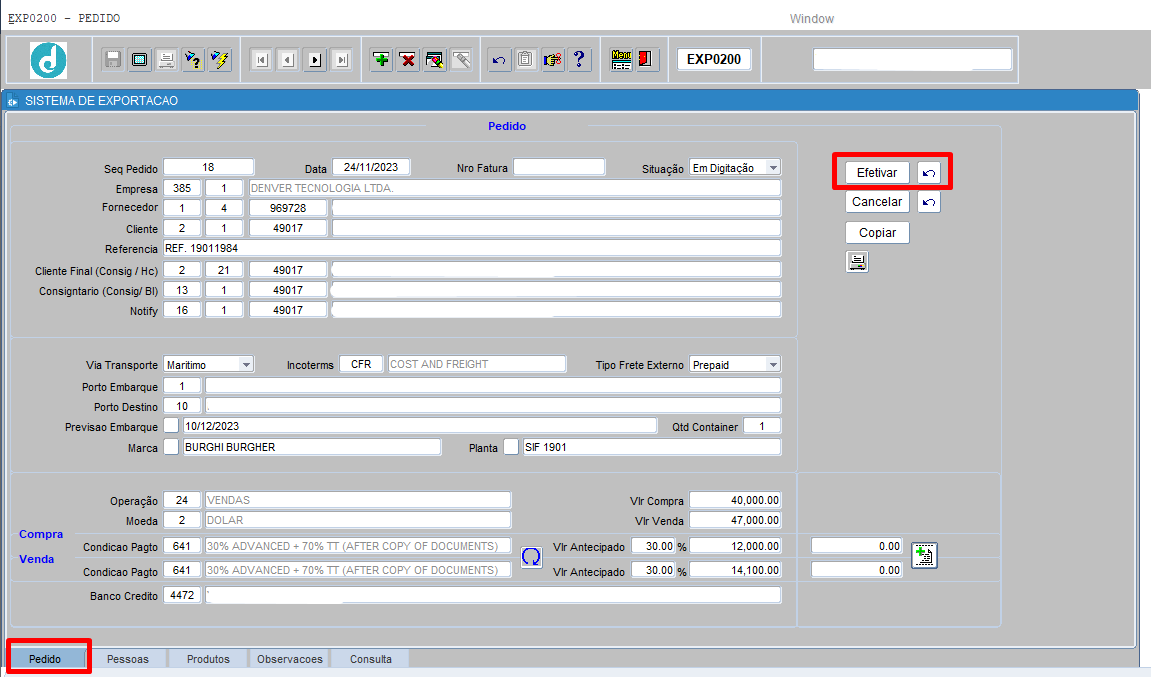Click the Vlr Venda field 47,000.00
This screenshot has width=1151, height=677.
pyautogui.click(x=736, y=520)
